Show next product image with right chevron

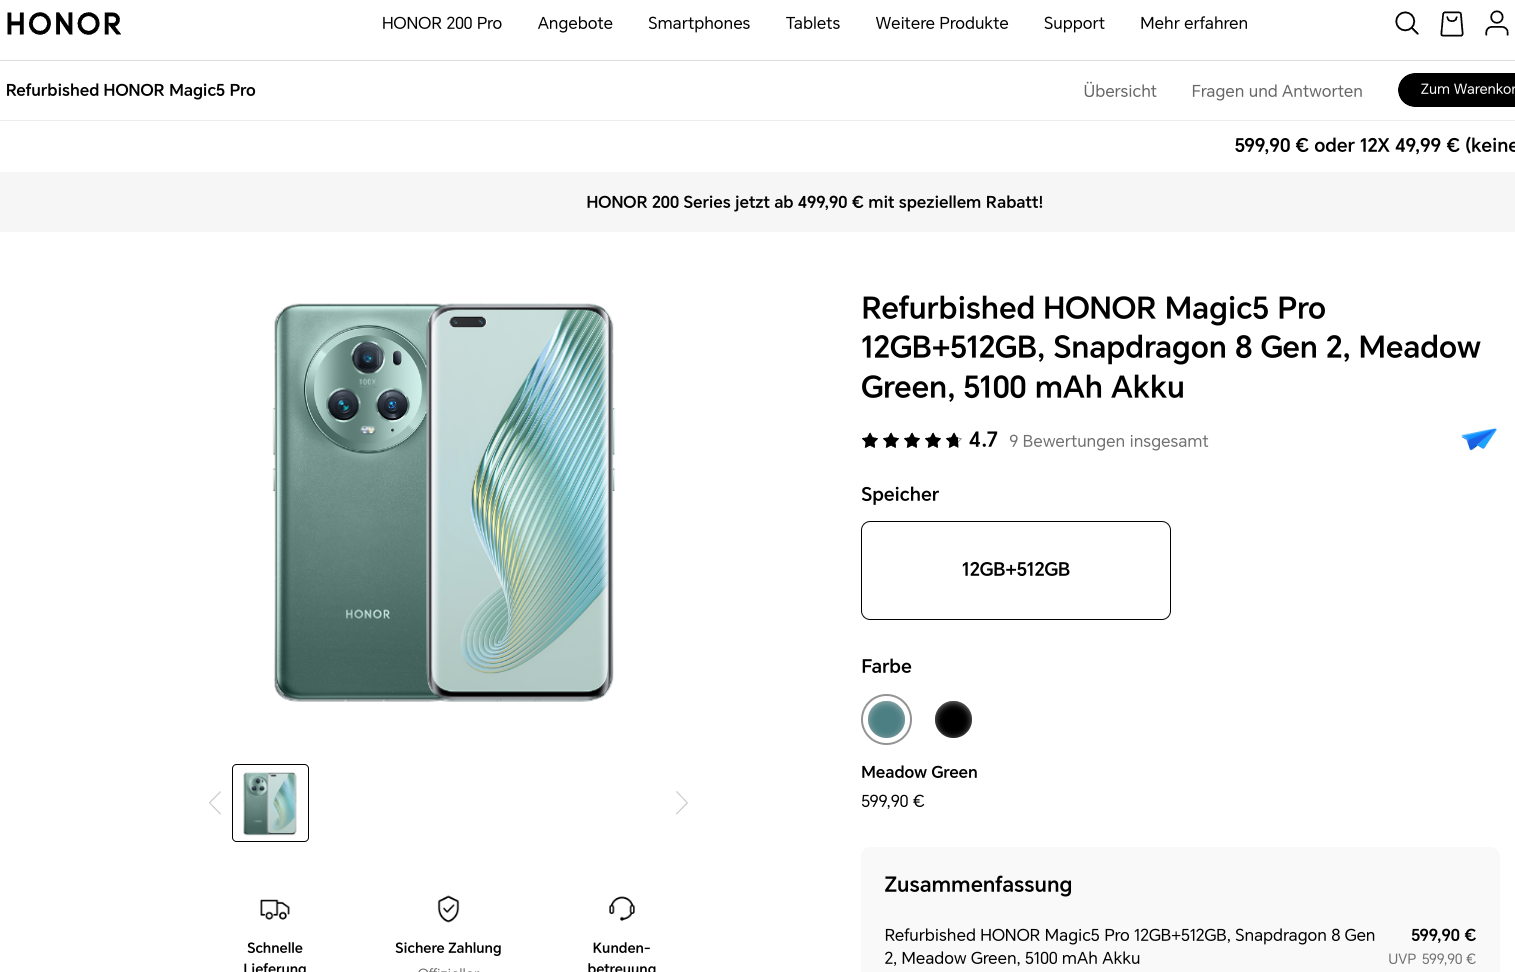tap(682, 803)
